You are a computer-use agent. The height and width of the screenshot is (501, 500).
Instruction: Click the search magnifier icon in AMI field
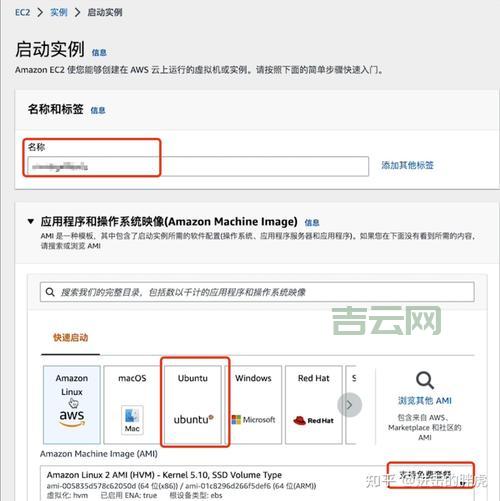[x=50, y=292]
